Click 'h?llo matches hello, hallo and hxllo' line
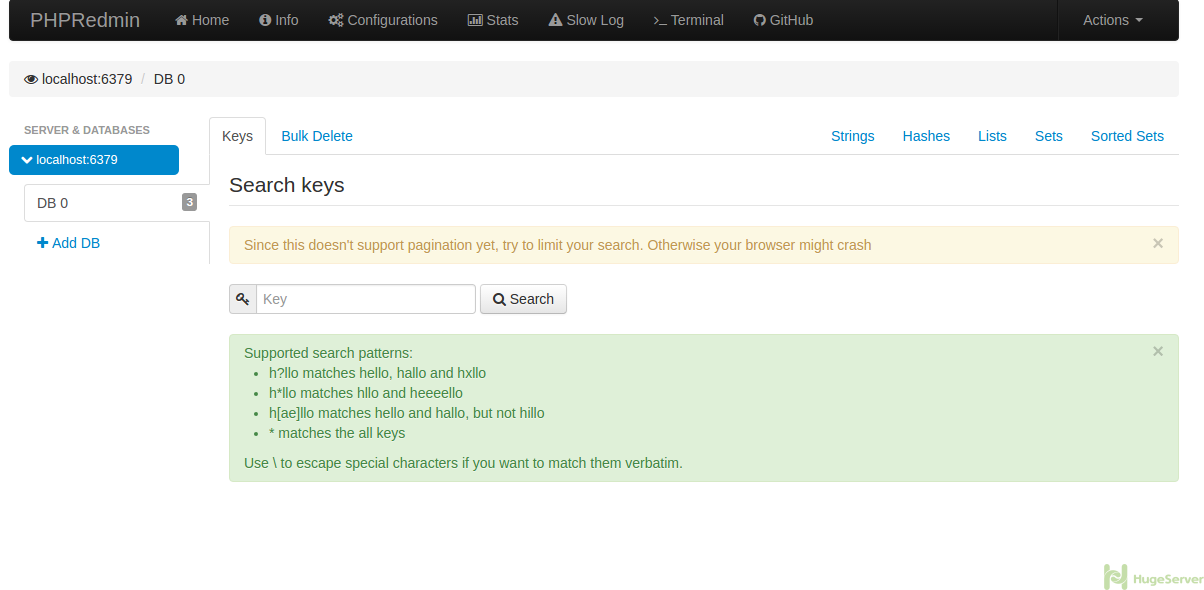This screenshot has height=590, width=1204. pyautogui.click(x=377, y=373)
